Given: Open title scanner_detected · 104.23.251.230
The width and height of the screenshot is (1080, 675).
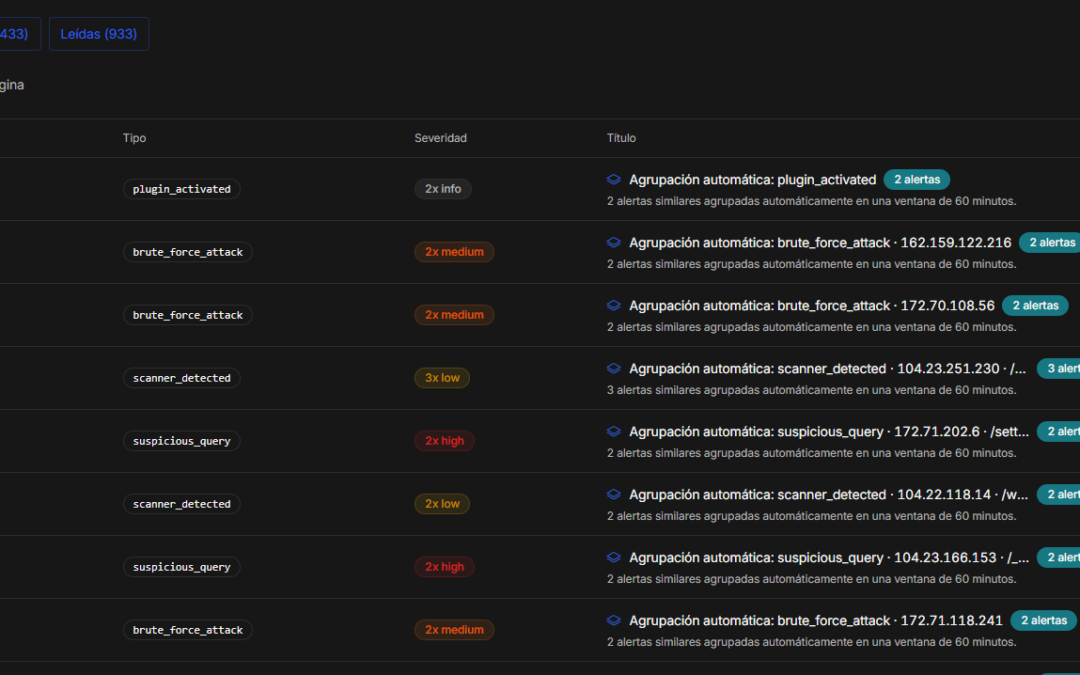Looking at the screenshot, I should pos(827,368).
